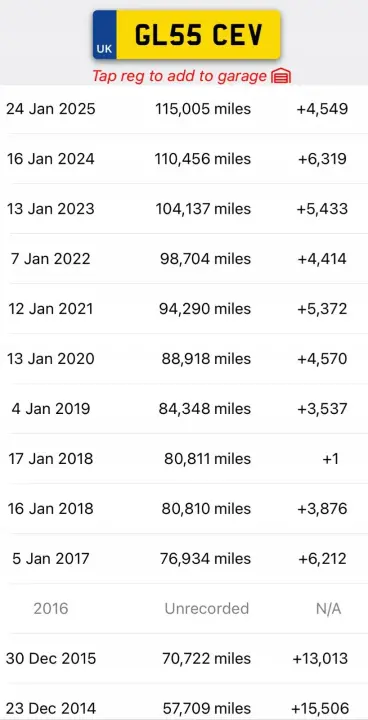368x720 pixels.
Task: Select the 30 Dec 2015 entry
Action: (x=184, y=659)
